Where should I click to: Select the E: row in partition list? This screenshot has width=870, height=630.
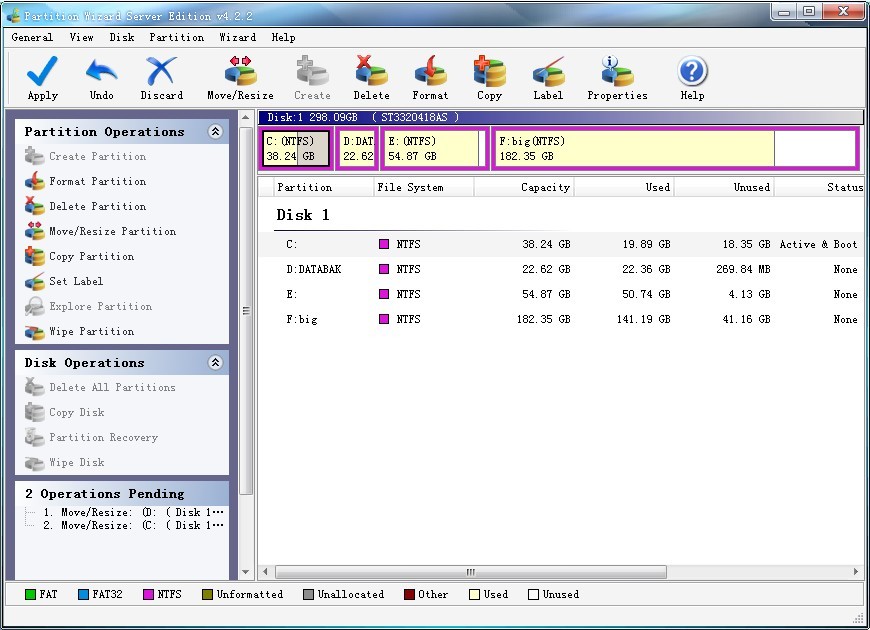click(561, 294)
